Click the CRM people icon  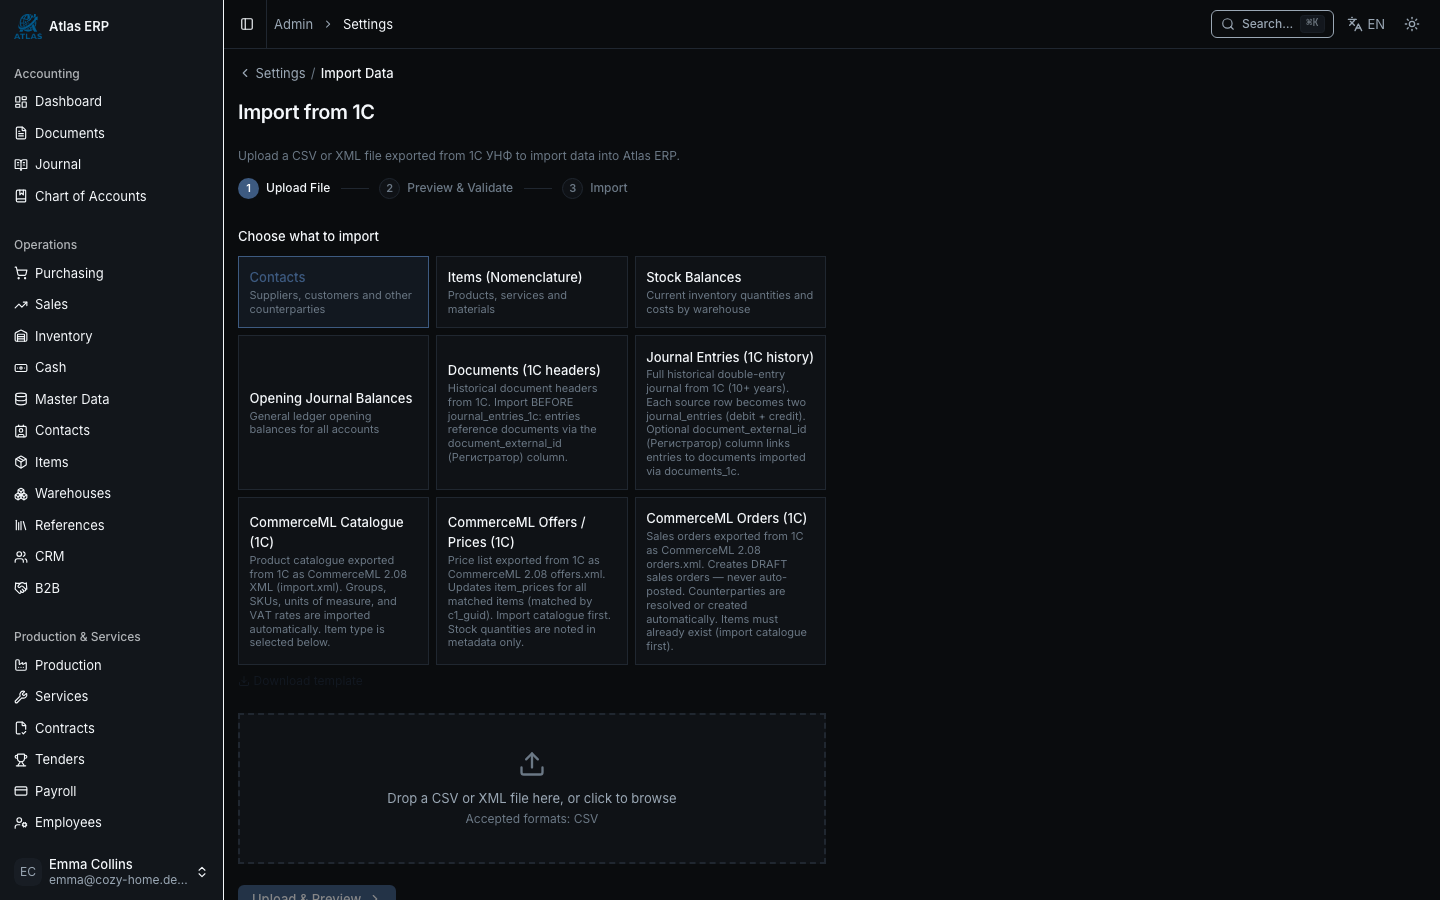pyautogui.click(x=21, y=556)
